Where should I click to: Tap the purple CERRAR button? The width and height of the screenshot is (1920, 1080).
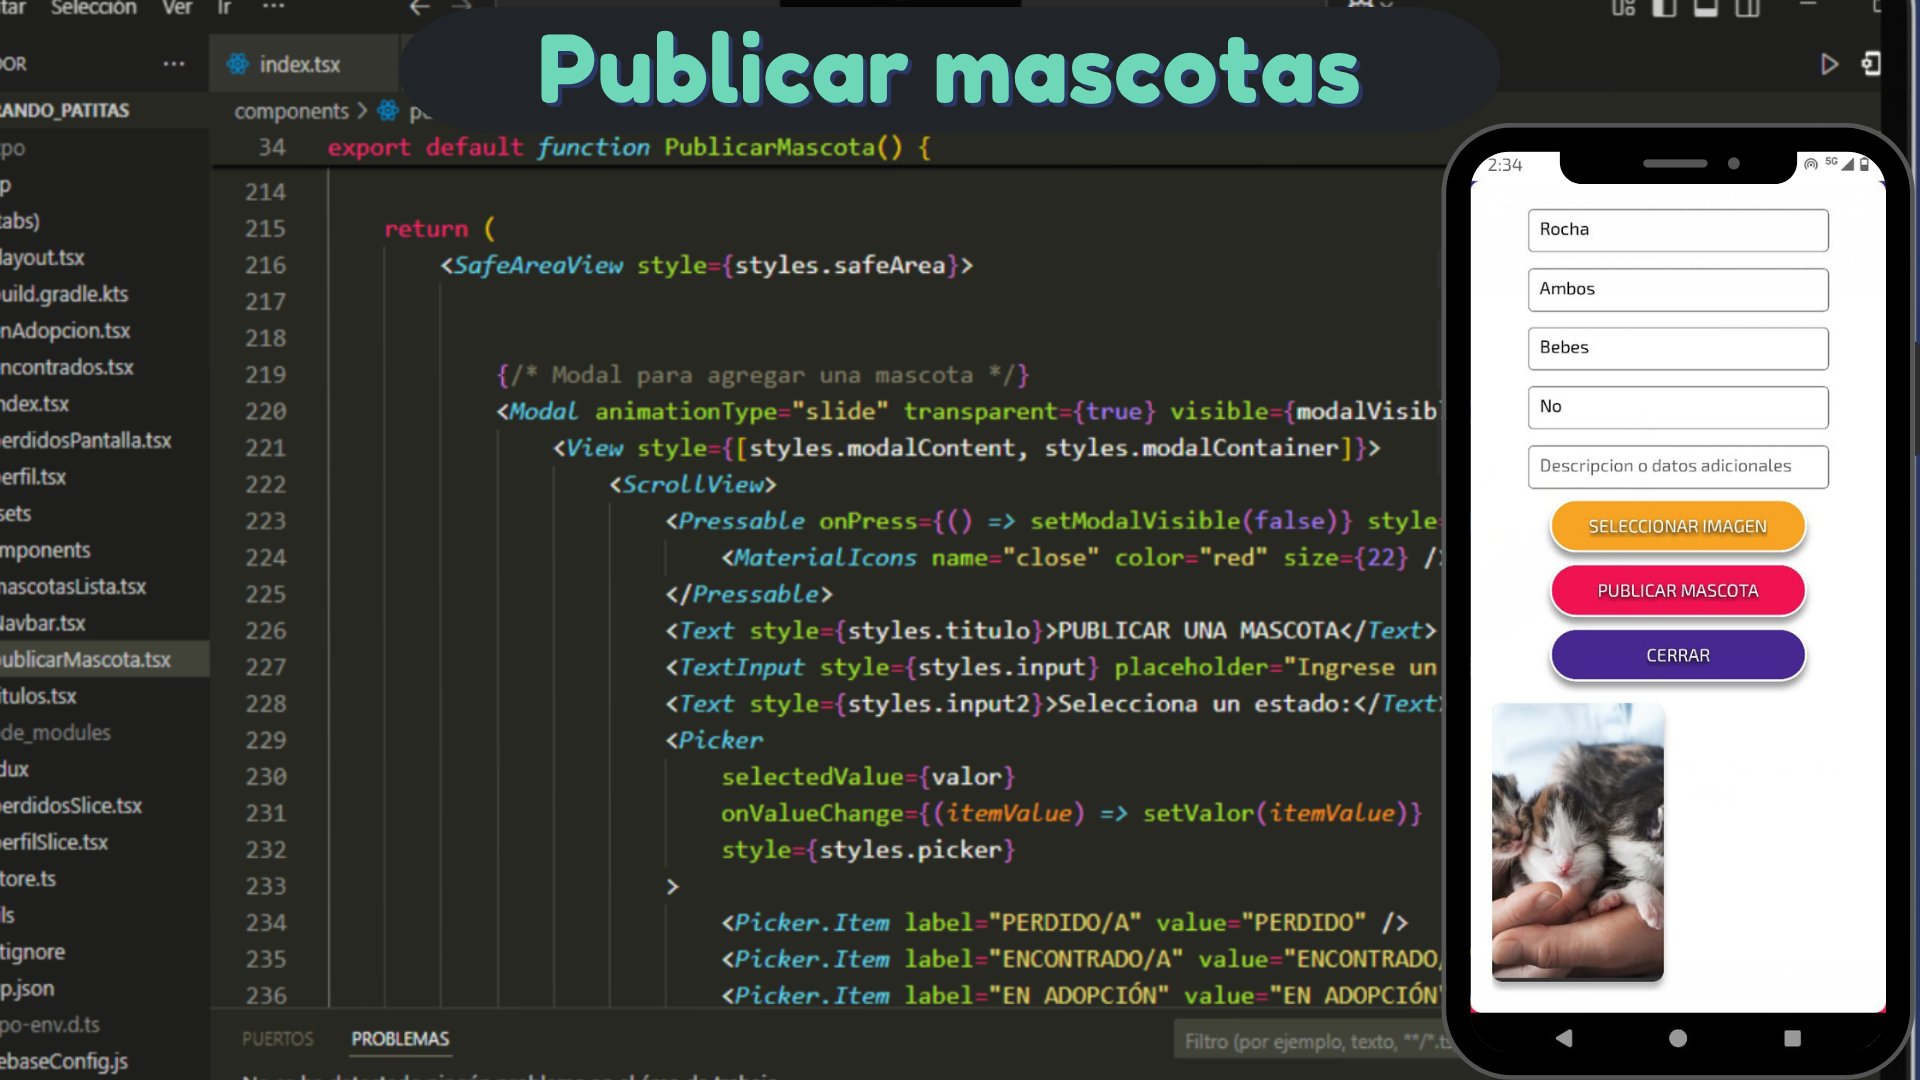coord(1677,656)
